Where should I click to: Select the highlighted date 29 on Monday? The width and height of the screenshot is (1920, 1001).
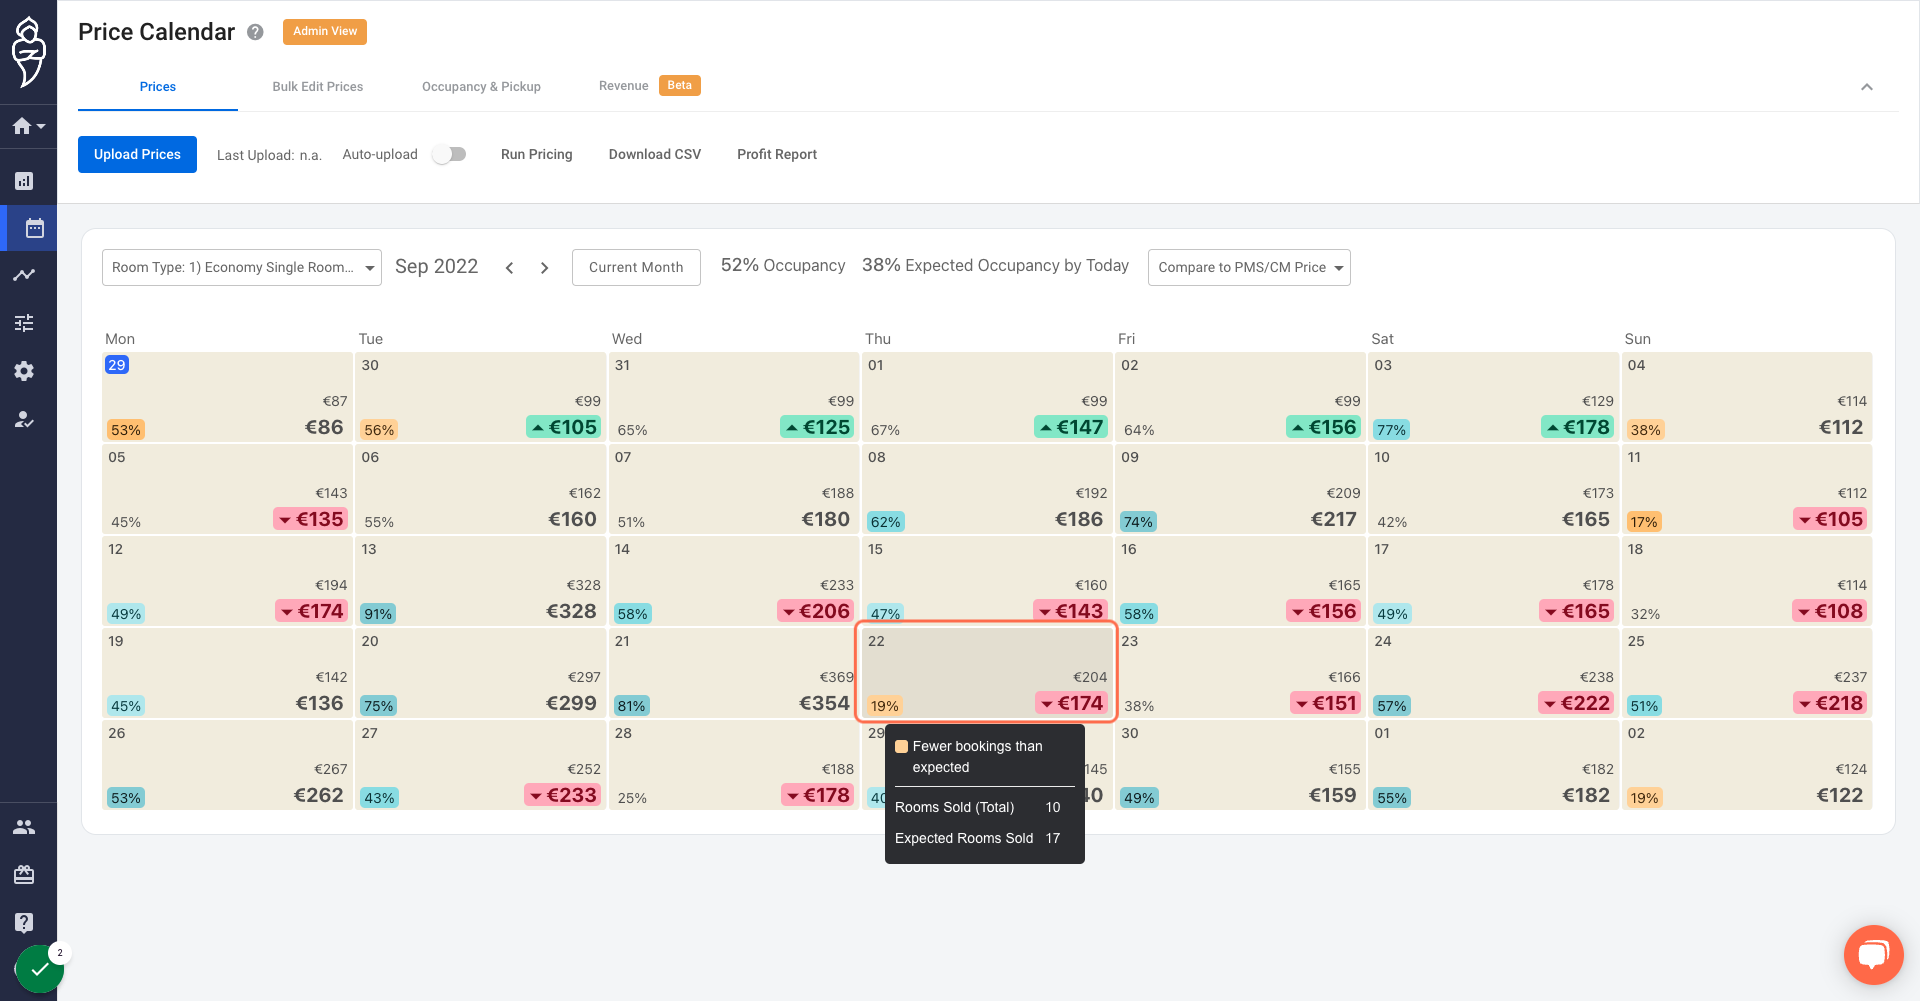pos(117,365)
